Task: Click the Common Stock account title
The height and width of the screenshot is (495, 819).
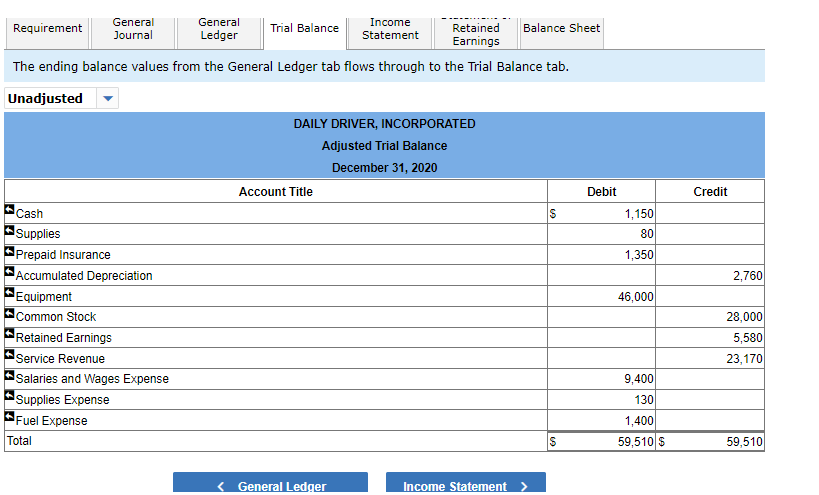Action: pyautogui.click(x=56, y=317)
